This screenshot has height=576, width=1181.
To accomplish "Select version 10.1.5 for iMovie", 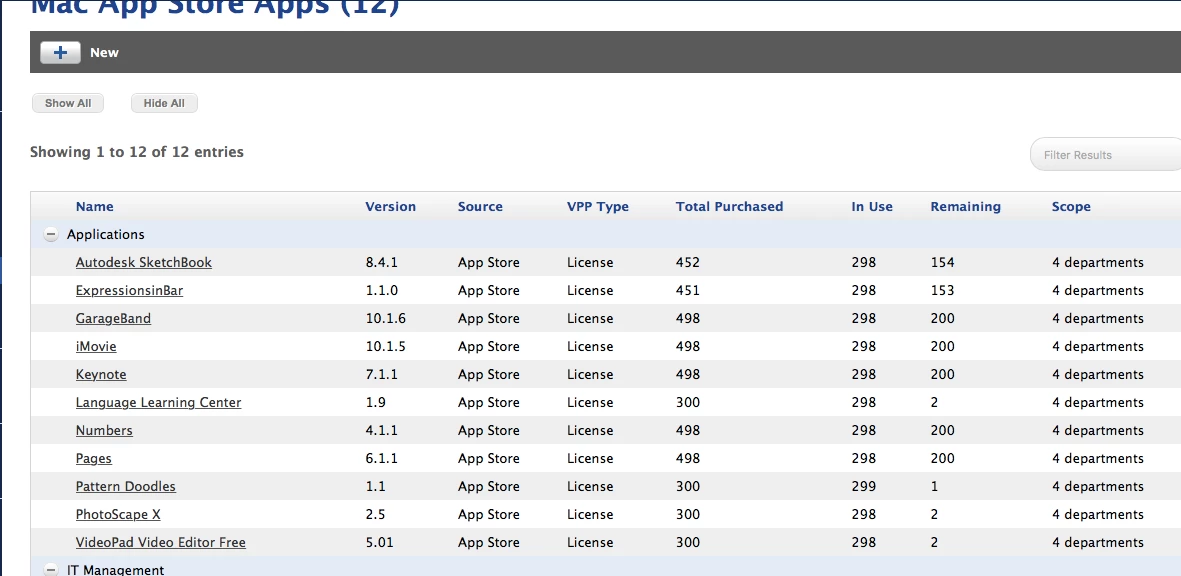I will pos(386,346).
